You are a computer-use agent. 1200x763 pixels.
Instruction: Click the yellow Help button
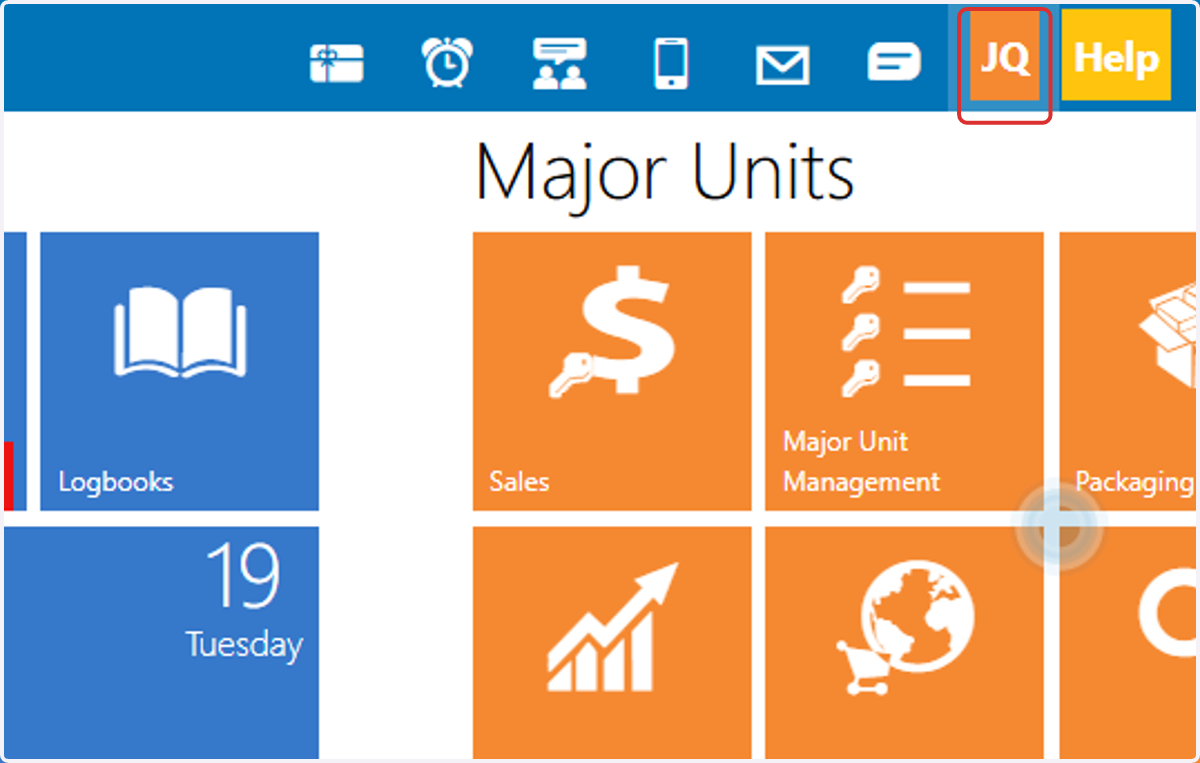[1116, 57]
